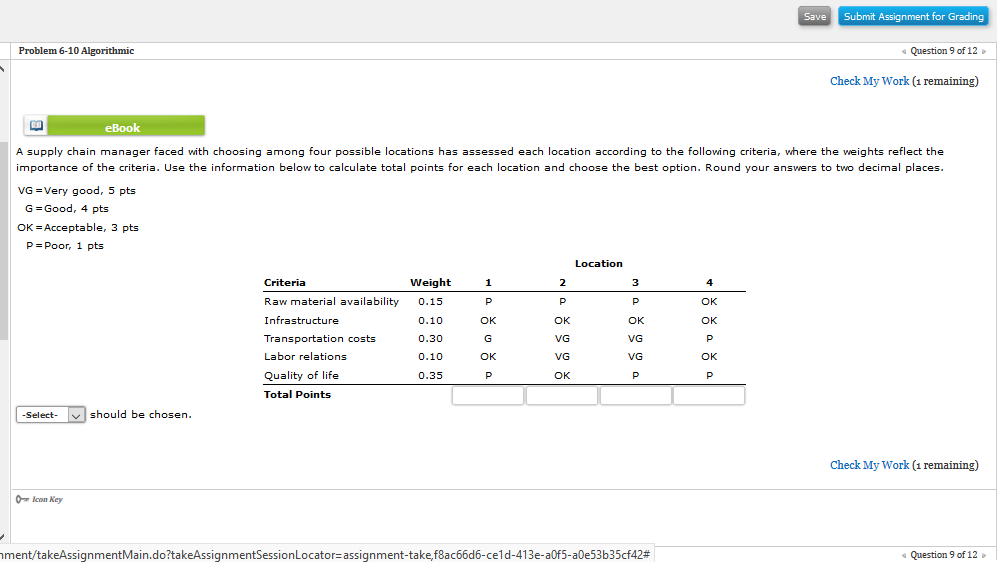This screenshot has width=1001, height=562.
Task: Click Total Points field for Location 1
Action: 488,395
